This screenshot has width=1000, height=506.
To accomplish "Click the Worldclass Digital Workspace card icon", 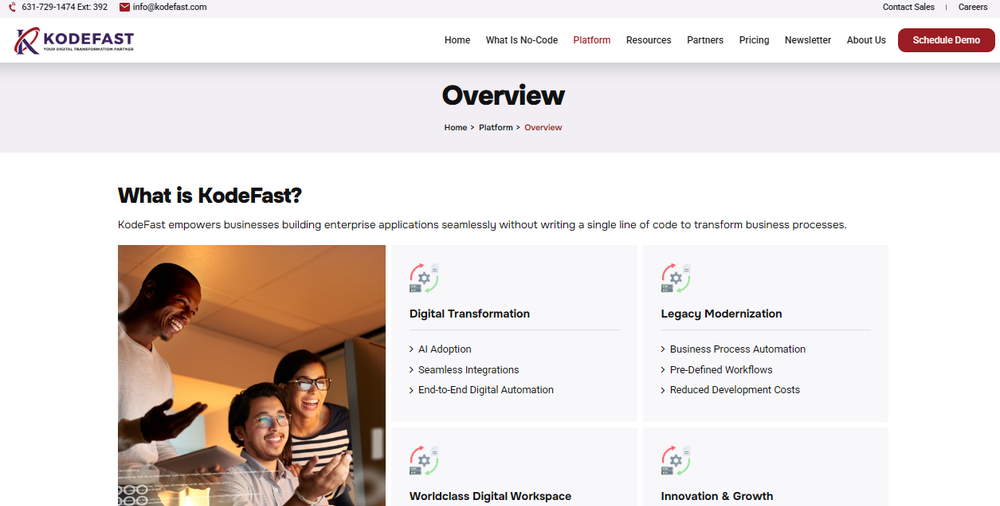I will pyautogui.click(x=424, y=461).
